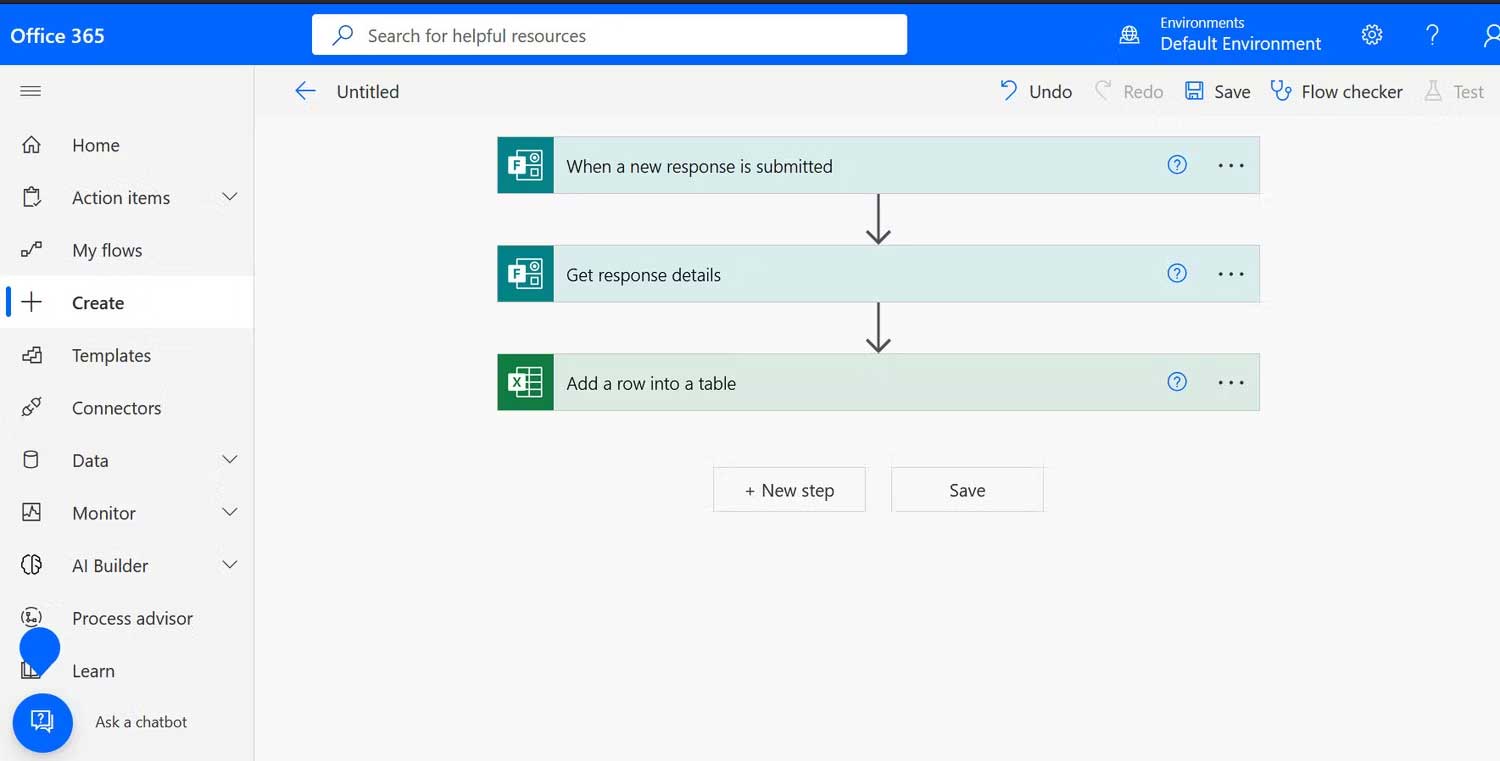Open the Ask a chatbot widget
The image size is (1500, 761).
click(42, 722)
